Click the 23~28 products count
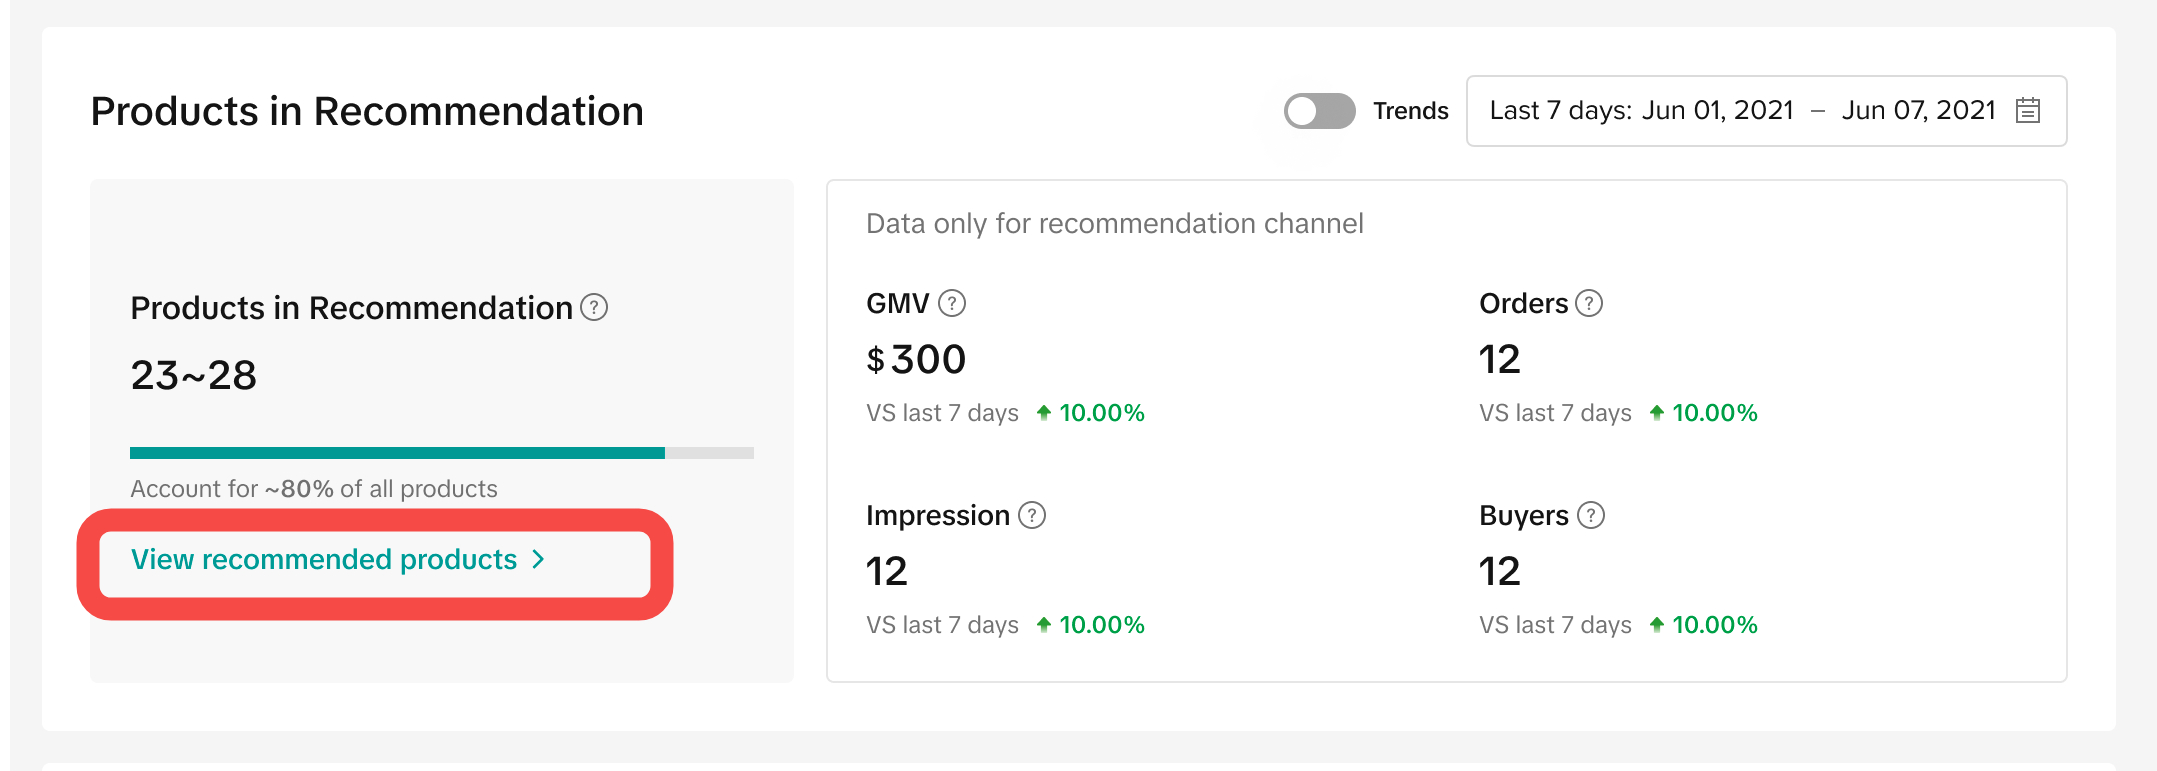This screenshot has width=2157, height=771. [194, 375]
